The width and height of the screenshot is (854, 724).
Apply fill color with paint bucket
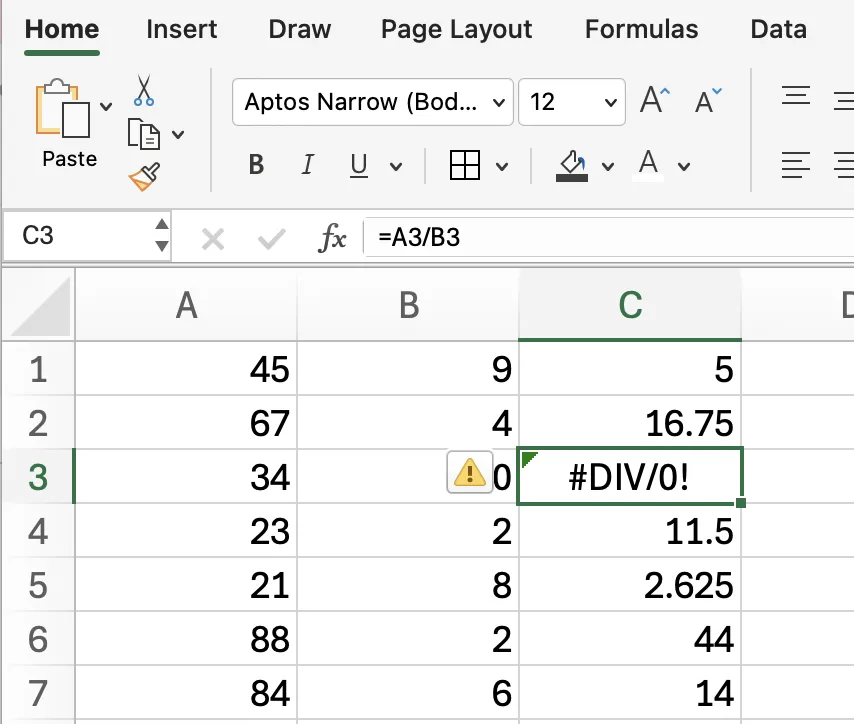point(572,166)
